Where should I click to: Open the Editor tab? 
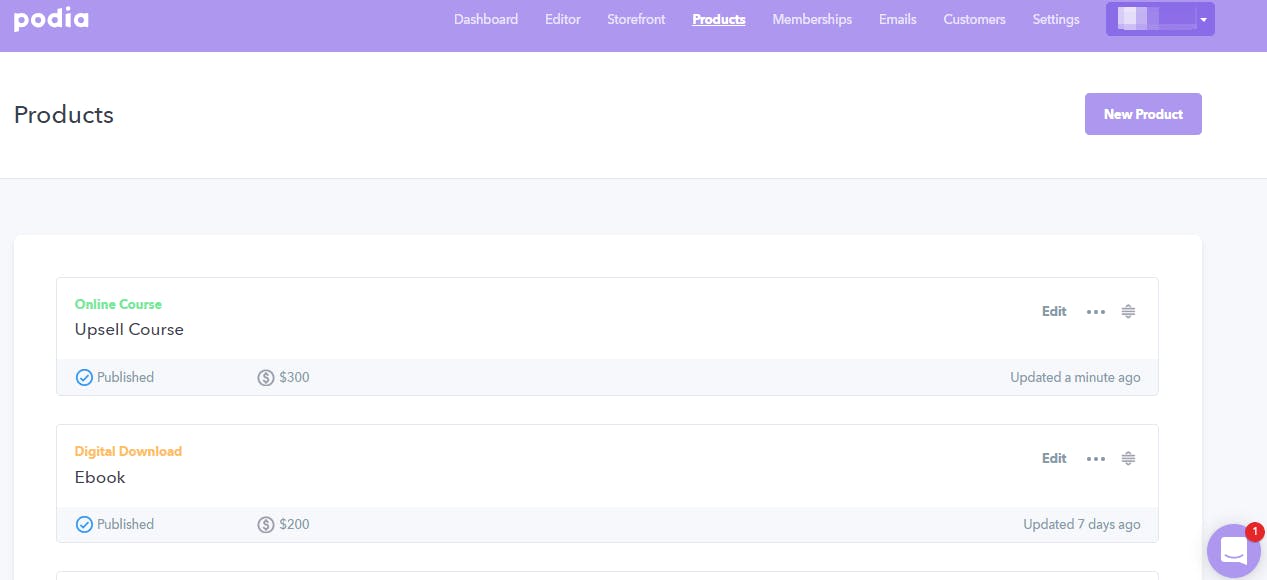click(563, 19)
